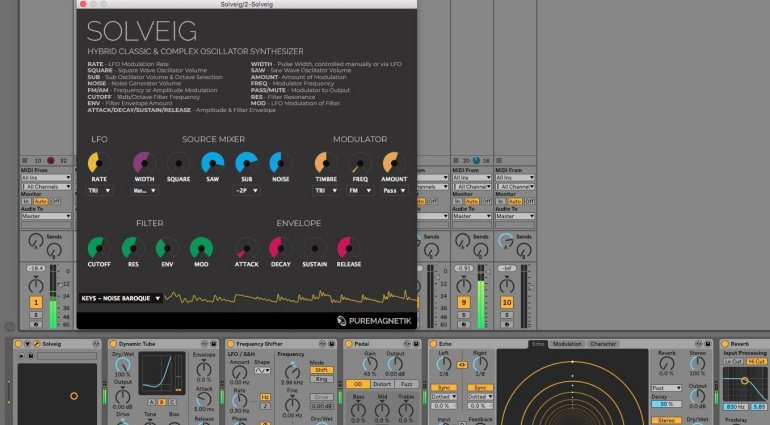This screenshot has height=425, width=770.
Task: Click the Reverb Decay percentage slider
Action: pos(667,403)
